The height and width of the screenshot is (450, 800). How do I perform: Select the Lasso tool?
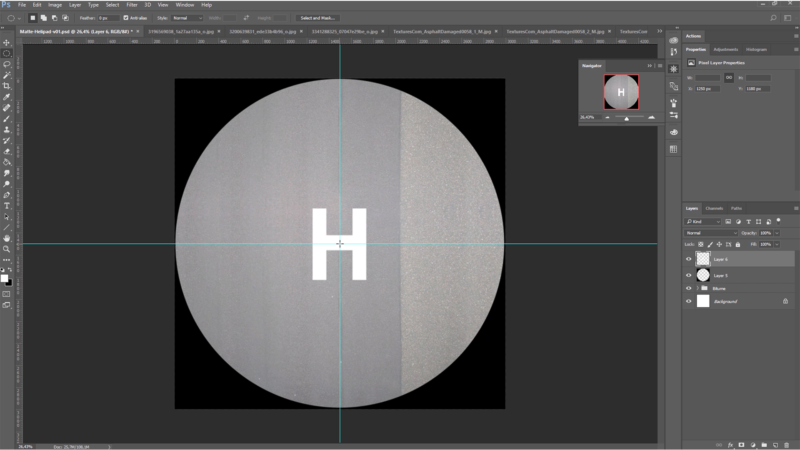coord(7,64)
